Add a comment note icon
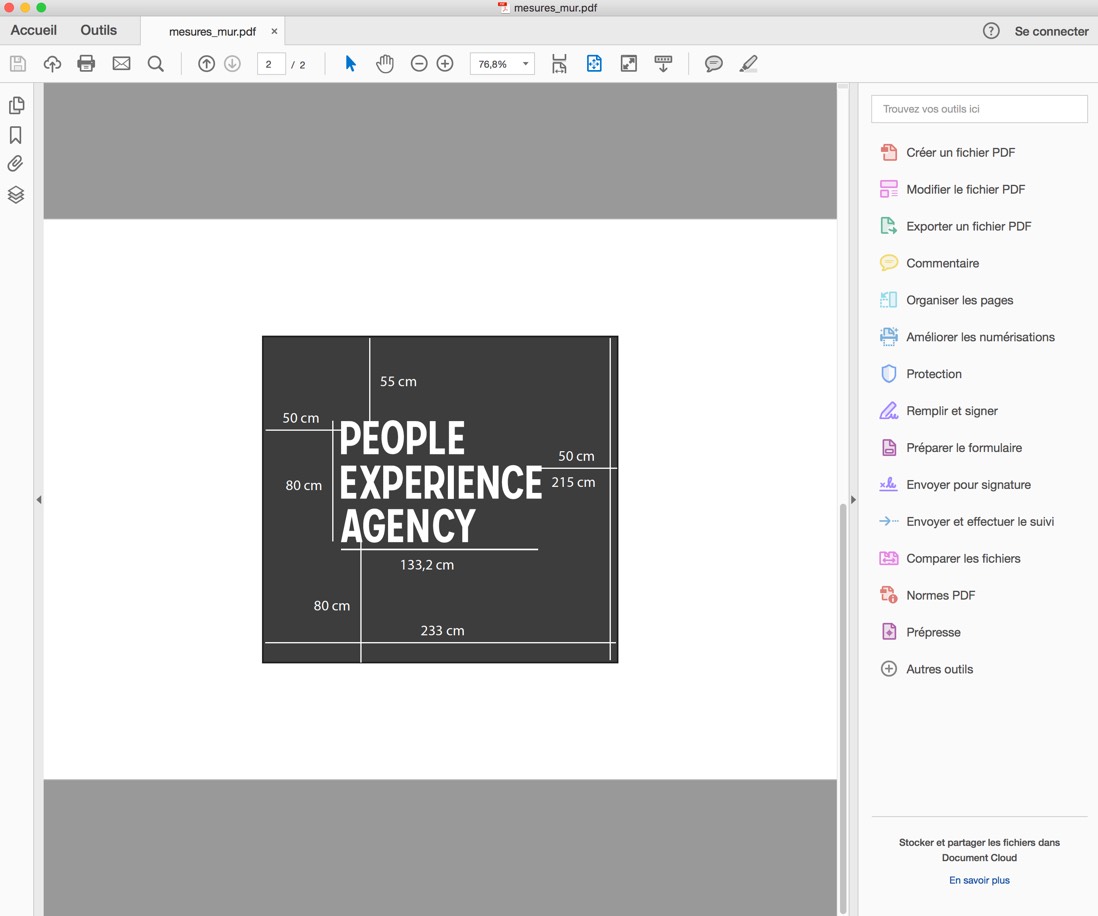The height and width of the screenshot is (916, 1098). pos(714,64)
